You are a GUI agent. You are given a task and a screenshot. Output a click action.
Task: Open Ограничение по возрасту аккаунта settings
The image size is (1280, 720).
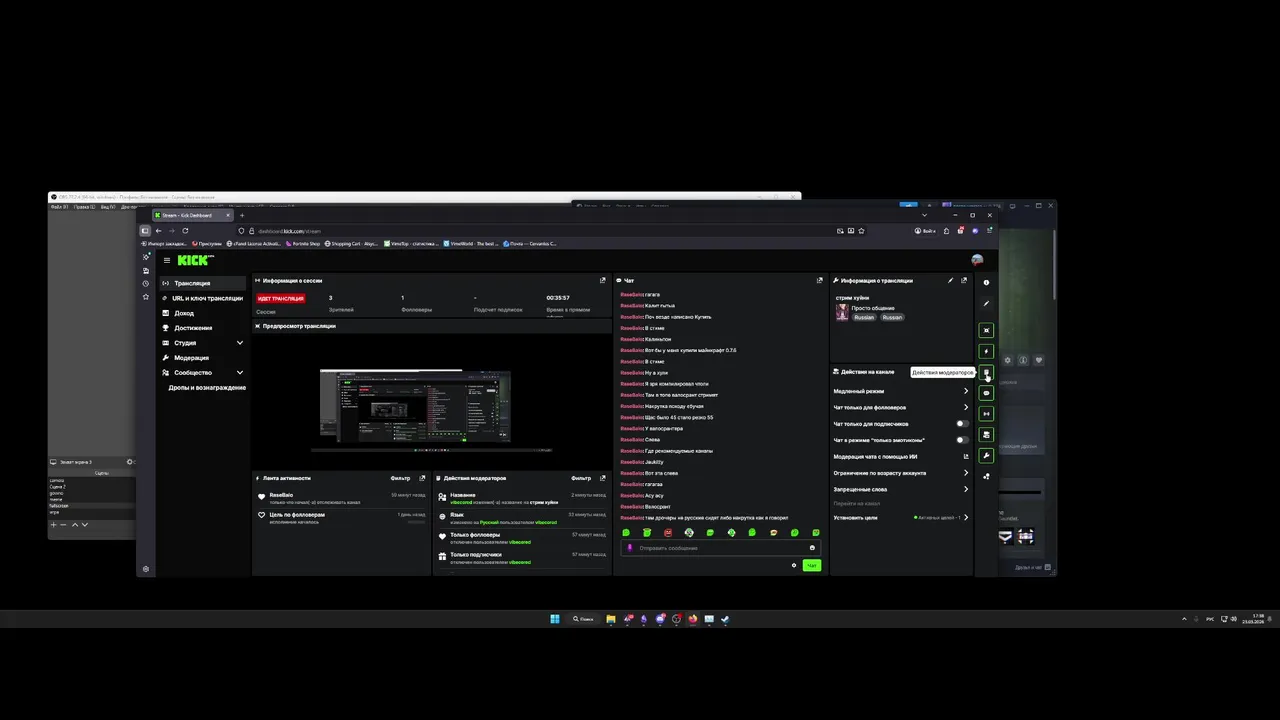[901, 473]
